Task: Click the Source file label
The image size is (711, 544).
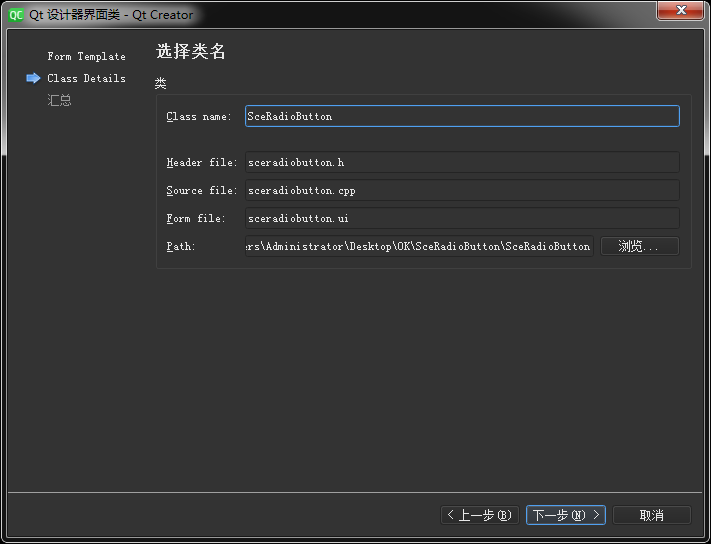Action: pos(202,190)
